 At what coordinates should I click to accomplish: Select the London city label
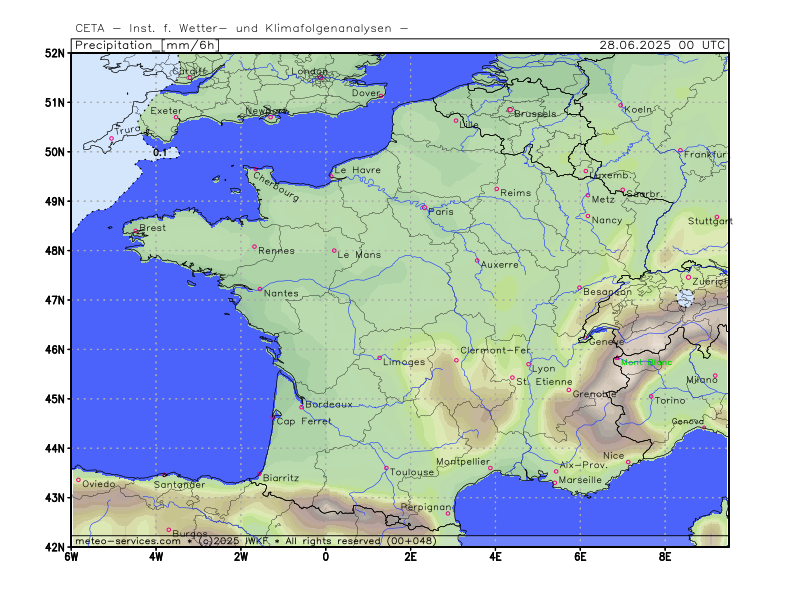pyautogui.click(x=309, y=71)
